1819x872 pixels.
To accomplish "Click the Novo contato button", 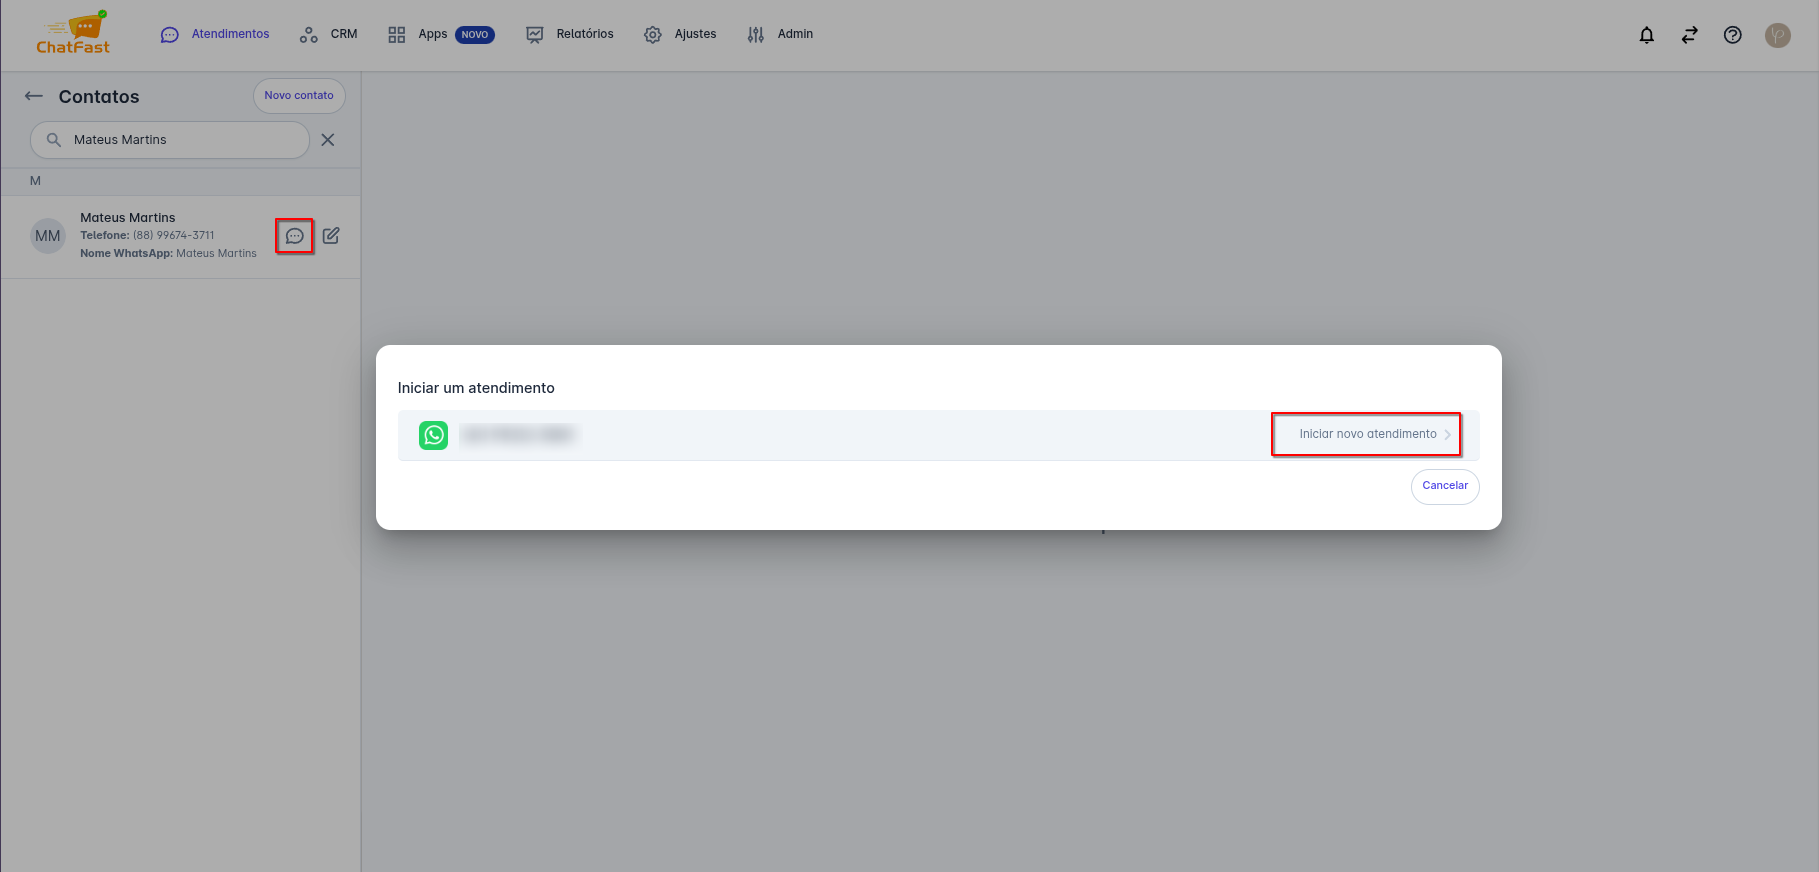I will tap(299, 96).
